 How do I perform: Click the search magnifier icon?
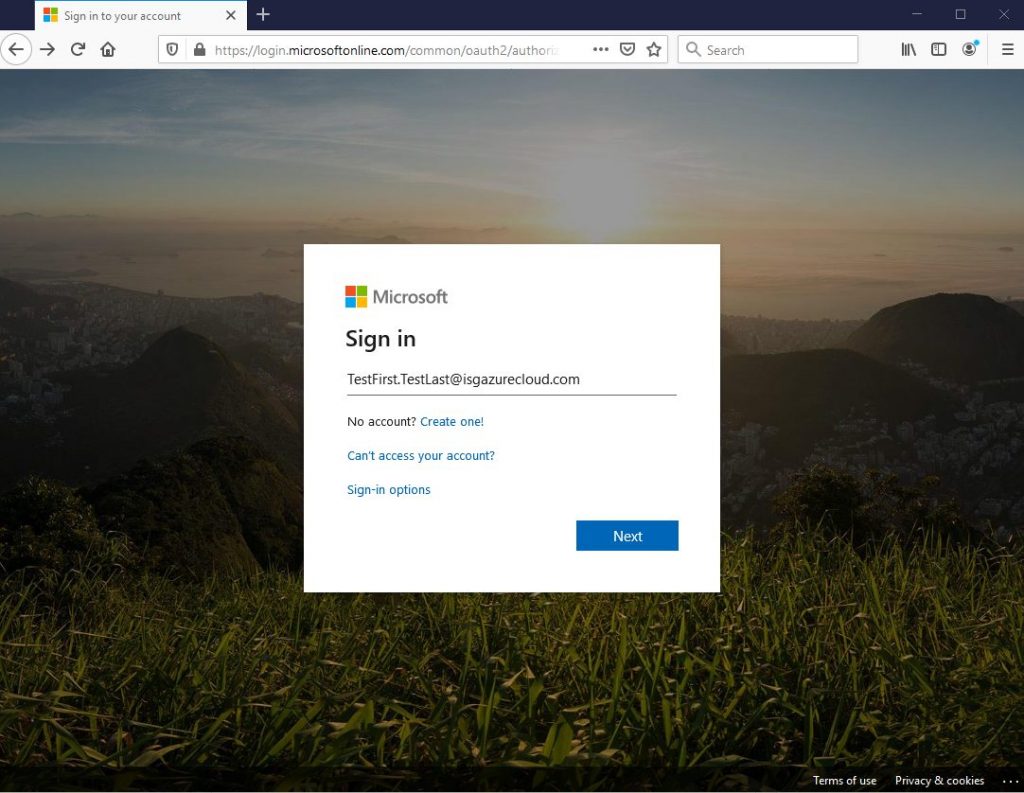pyautogui.click(x=693, y=50)
